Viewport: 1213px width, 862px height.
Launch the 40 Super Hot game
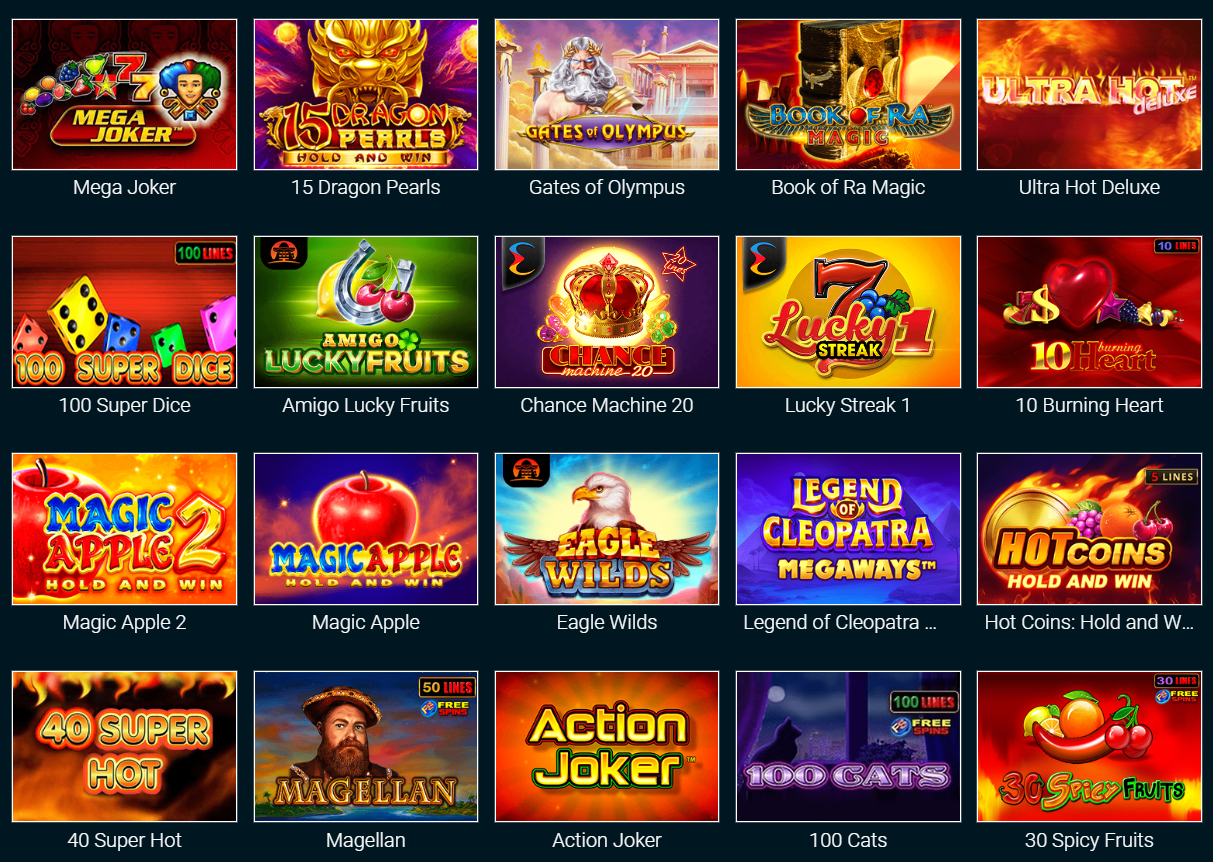coord(125,746)
